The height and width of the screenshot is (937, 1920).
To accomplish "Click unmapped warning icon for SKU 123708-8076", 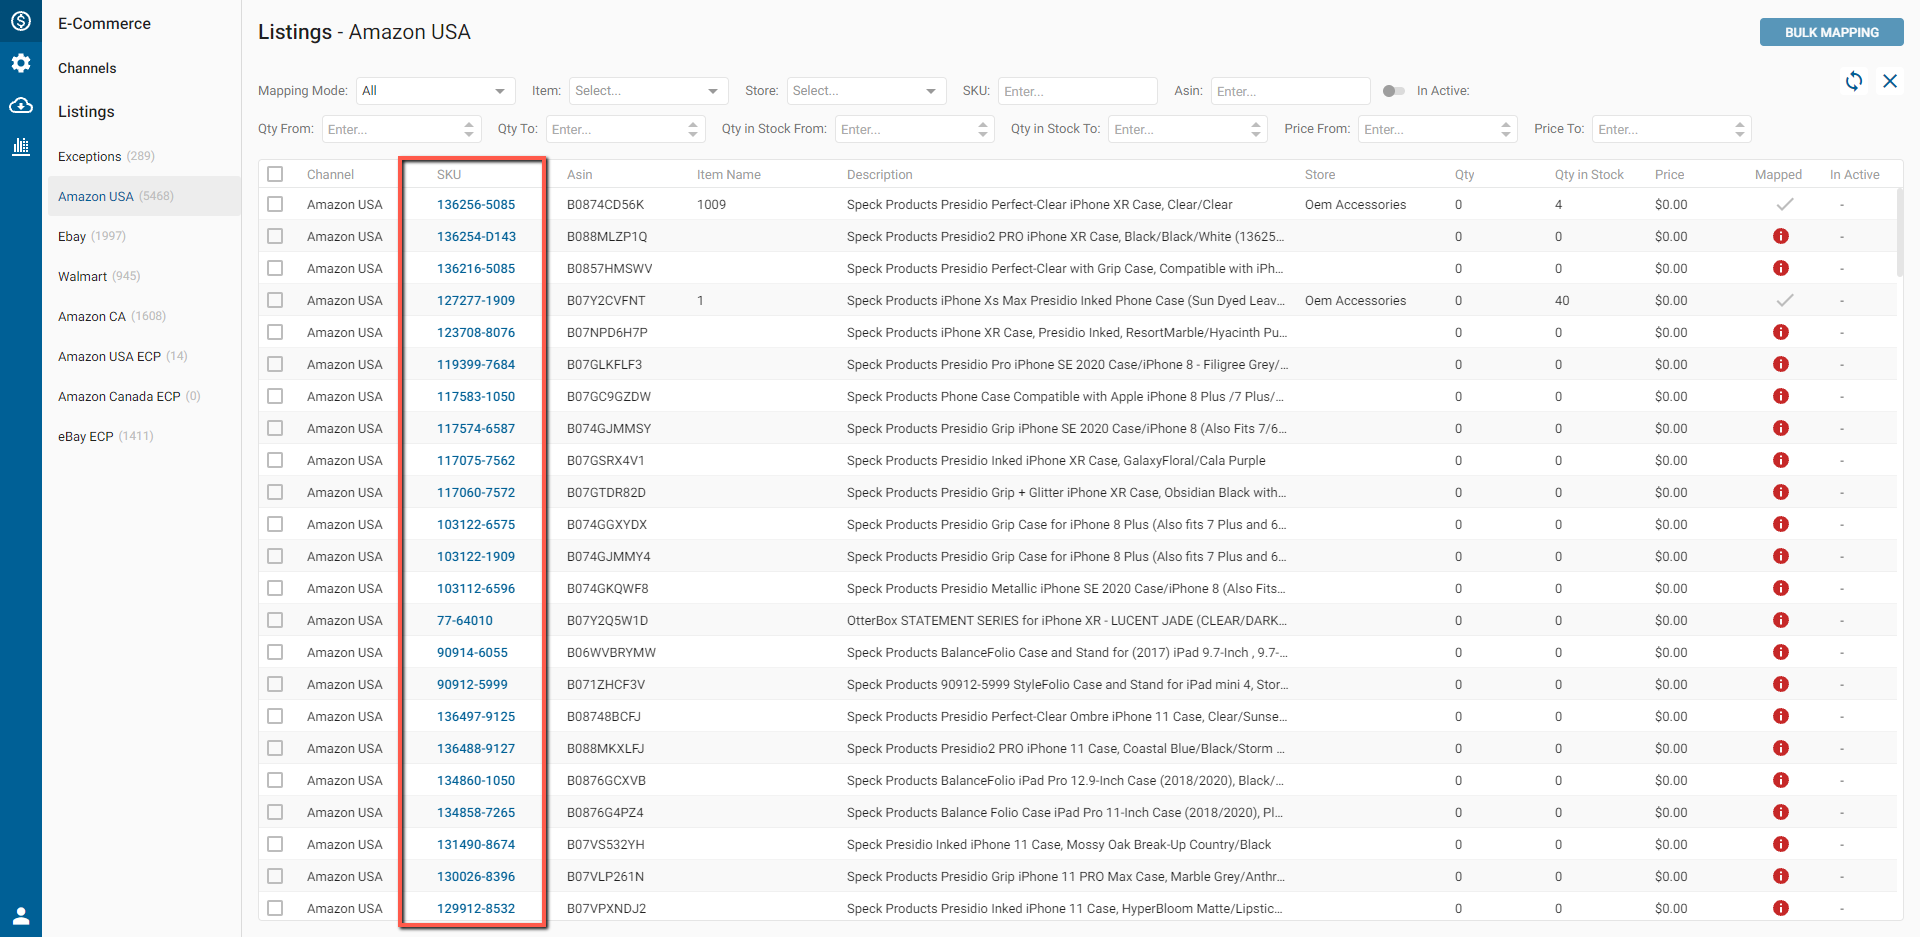I will pyautogui.click(x=1780, y=332).
